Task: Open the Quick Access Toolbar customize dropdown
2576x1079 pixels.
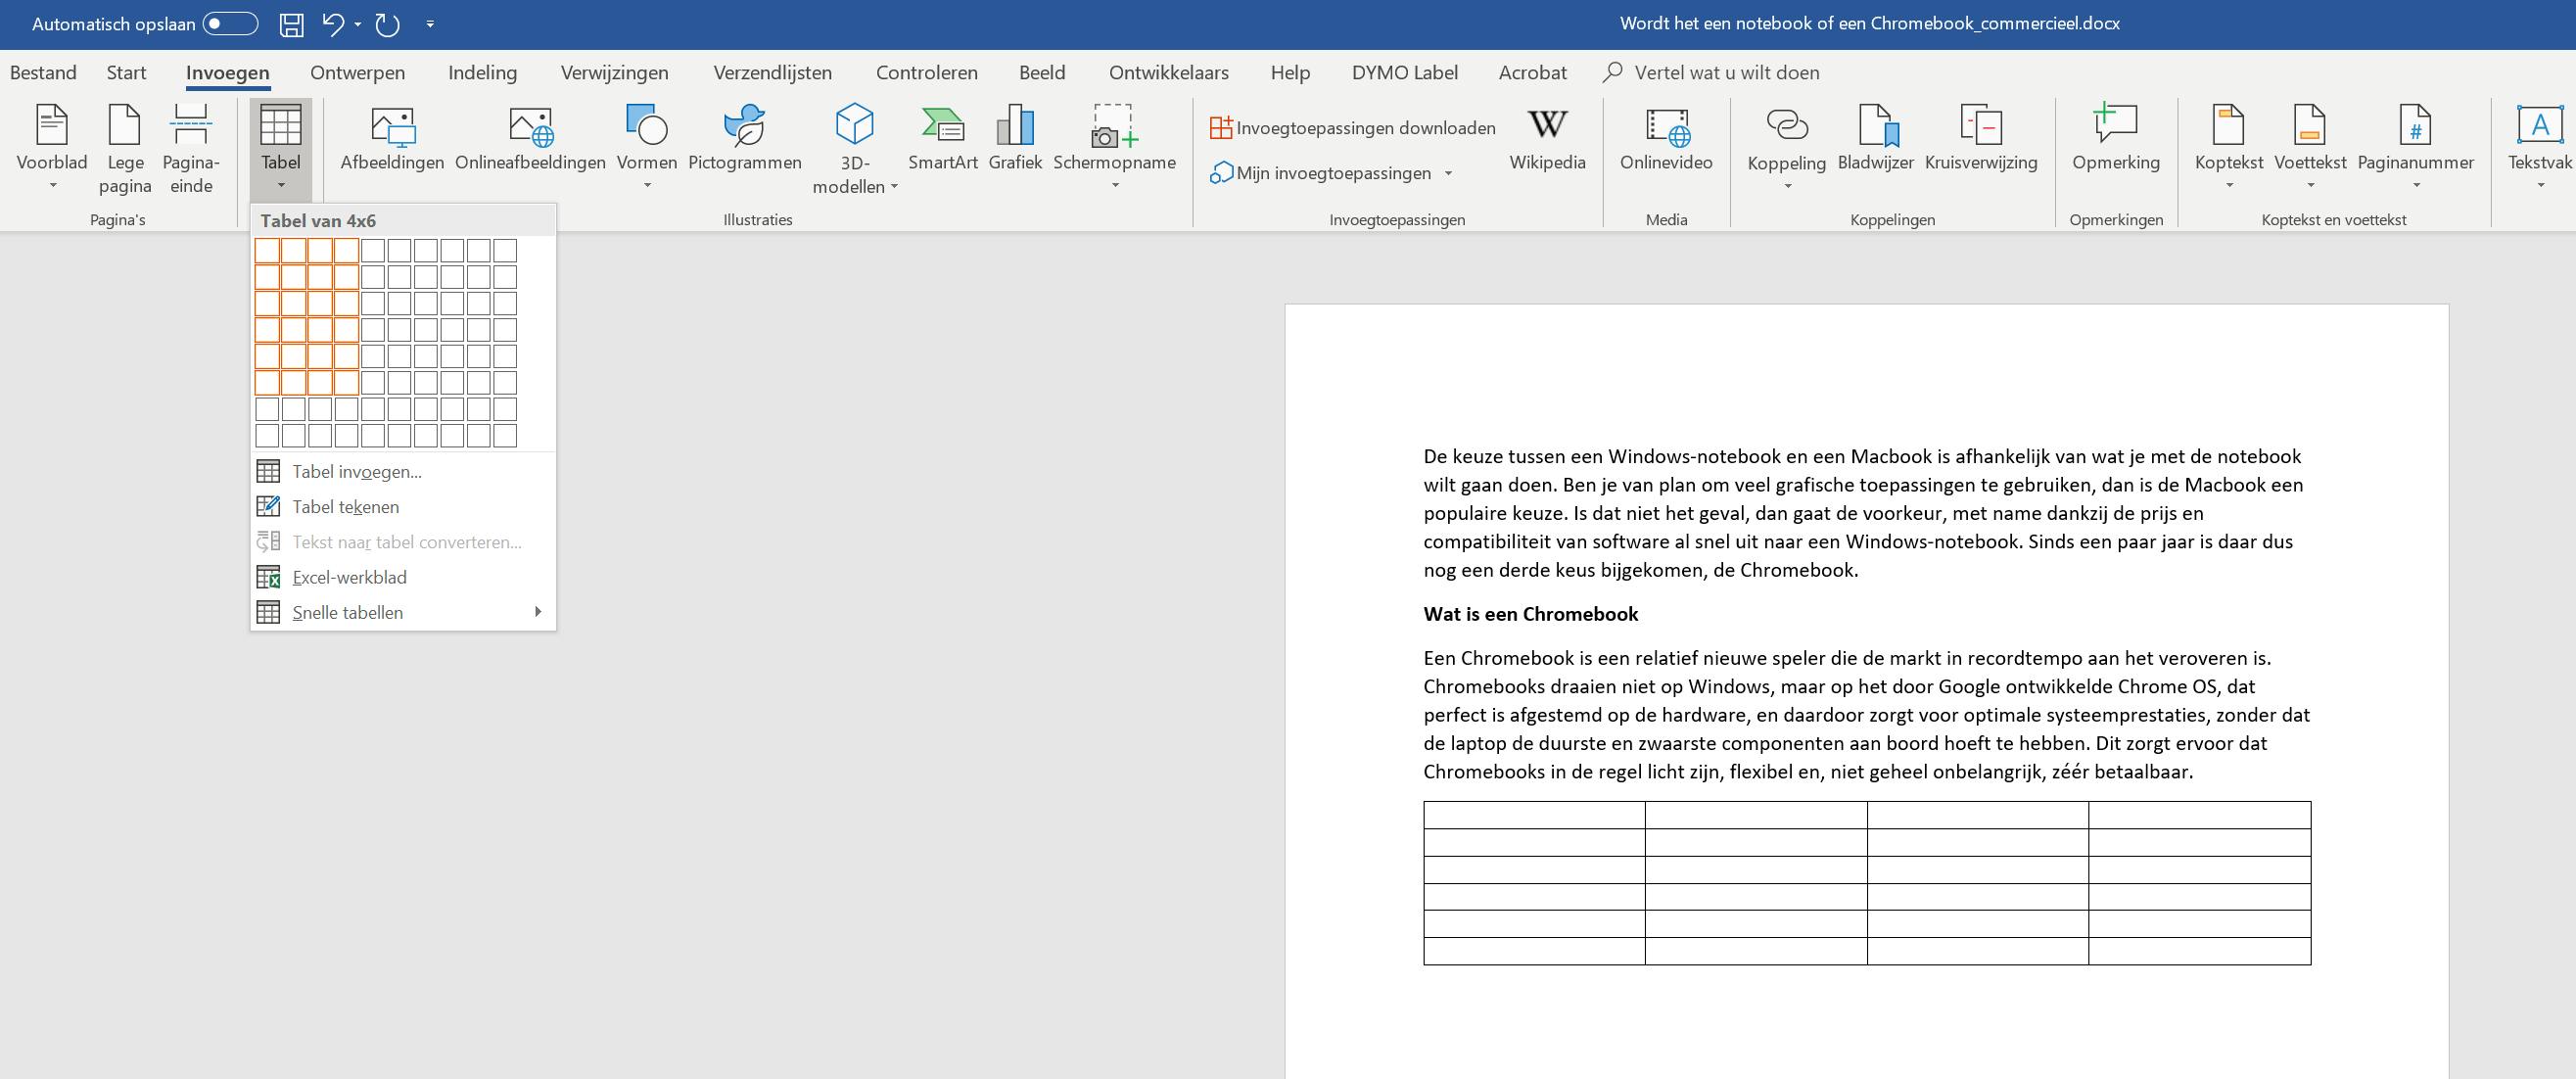Action: (x=430, y=24)
